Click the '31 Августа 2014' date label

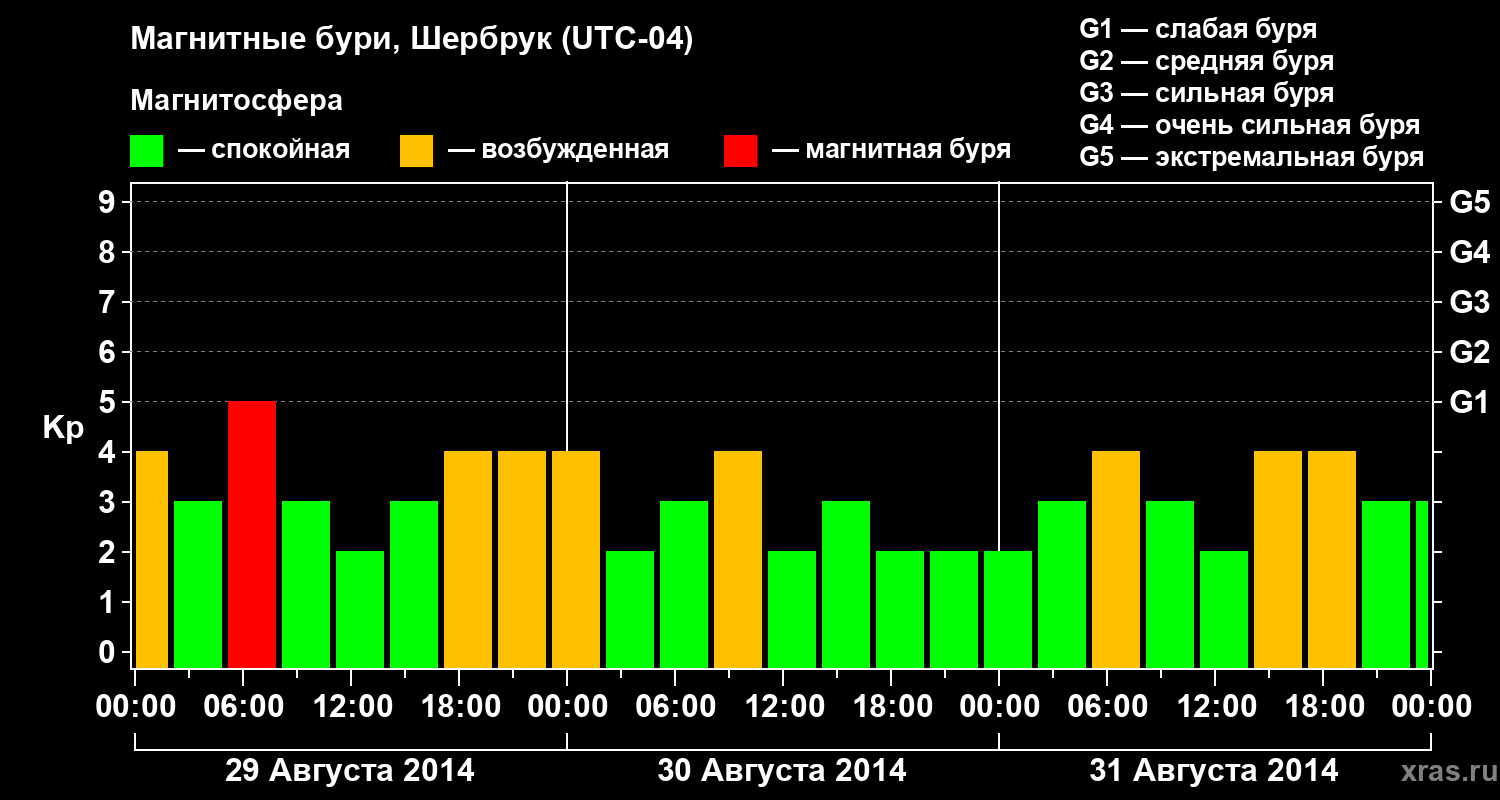pyautogui.click(x=1214, y=771)
